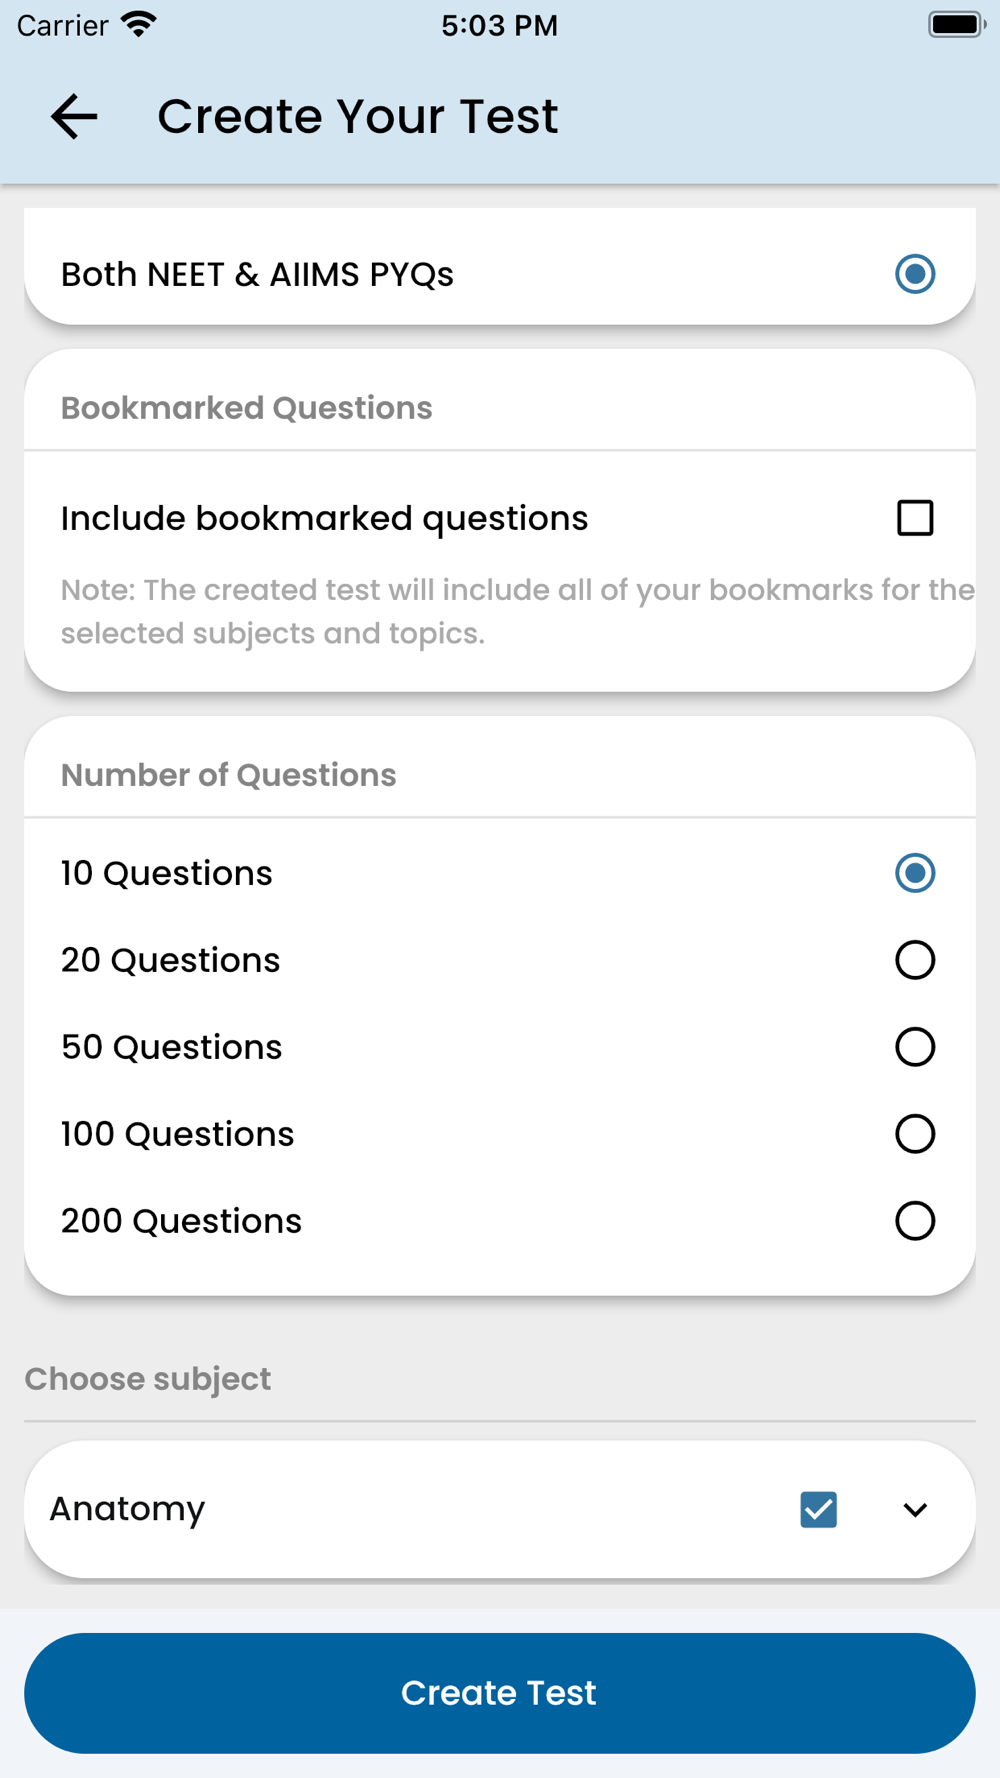
Task: Tap the Wi-Fi status icon
Action: click(x=139, y=24)
